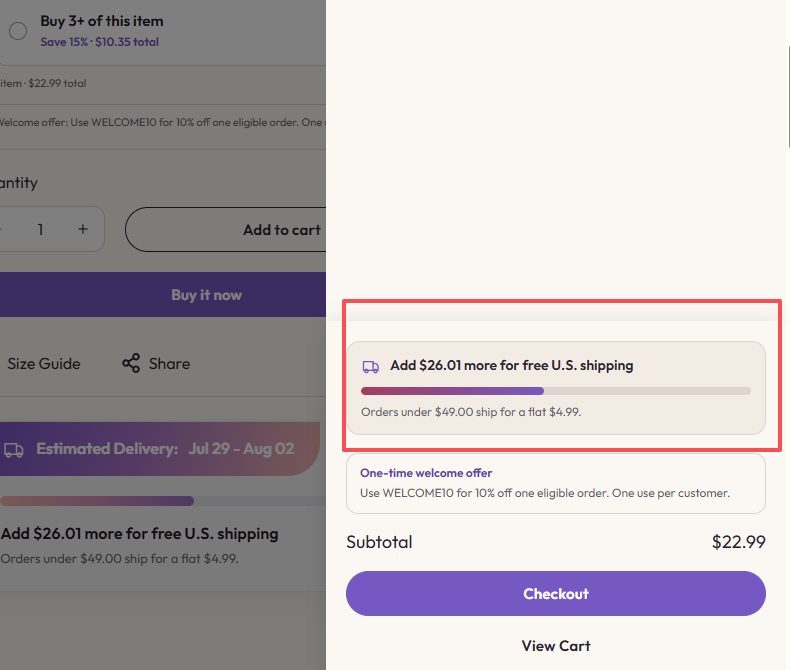Proceed to Checkout
The image size is (790, 670).
[556, 593]
